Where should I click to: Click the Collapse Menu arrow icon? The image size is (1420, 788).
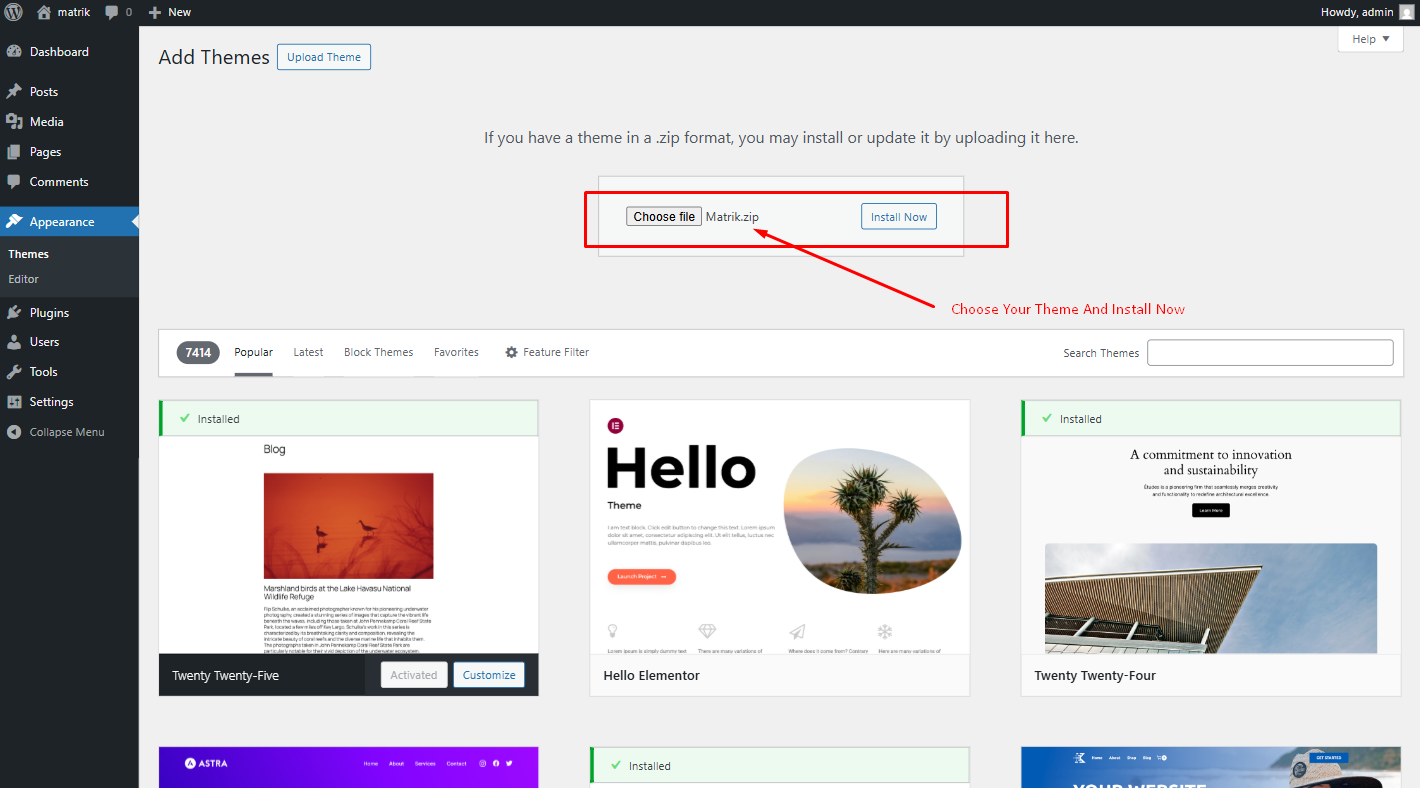tap(14, 432)
